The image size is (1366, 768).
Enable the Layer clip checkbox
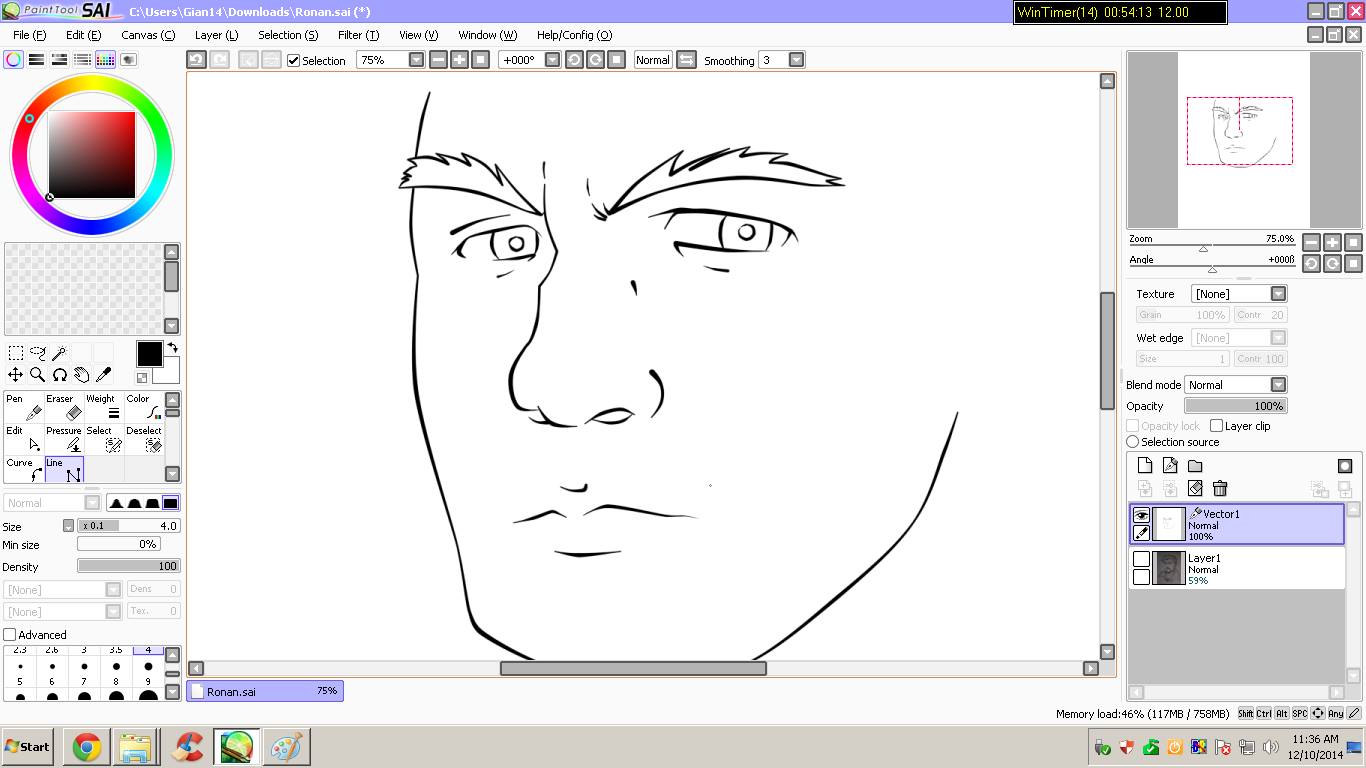[1216, 426]
